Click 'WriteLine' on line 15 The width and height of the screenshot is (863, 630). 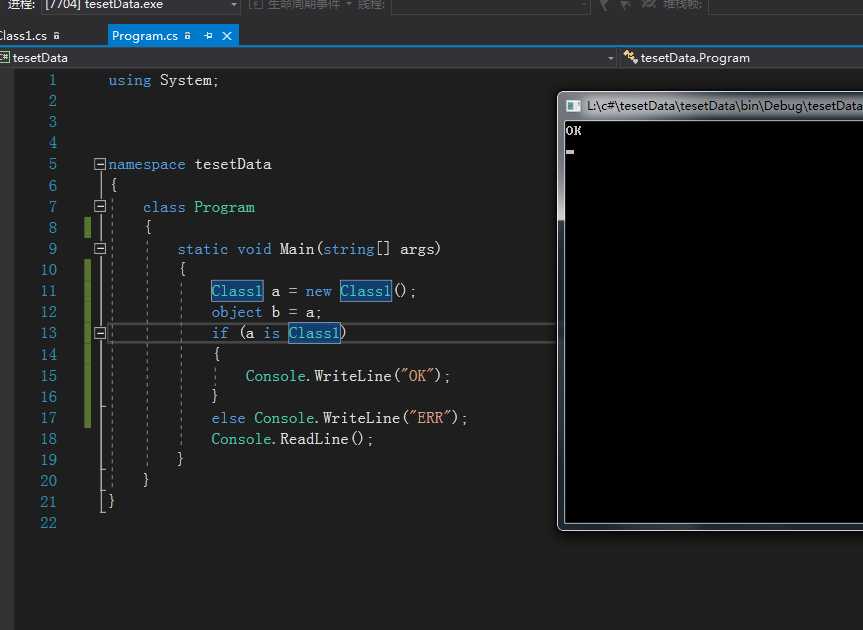point(353,376)
